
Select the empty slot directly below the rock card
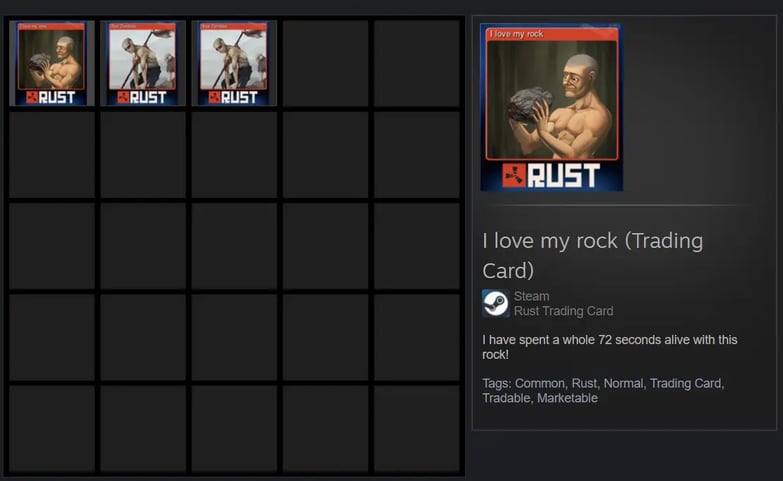pyautogui.click(x=51, y=155)
